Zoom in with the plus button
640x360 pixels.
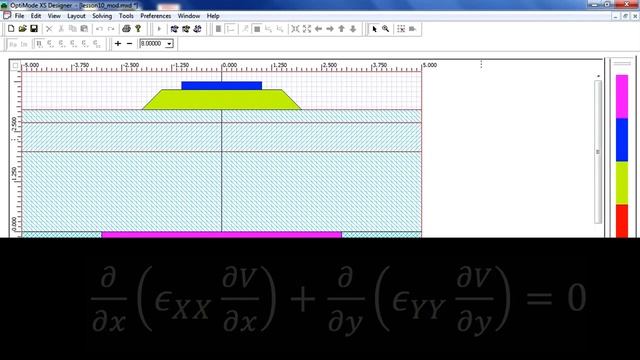tap(118, 43)
